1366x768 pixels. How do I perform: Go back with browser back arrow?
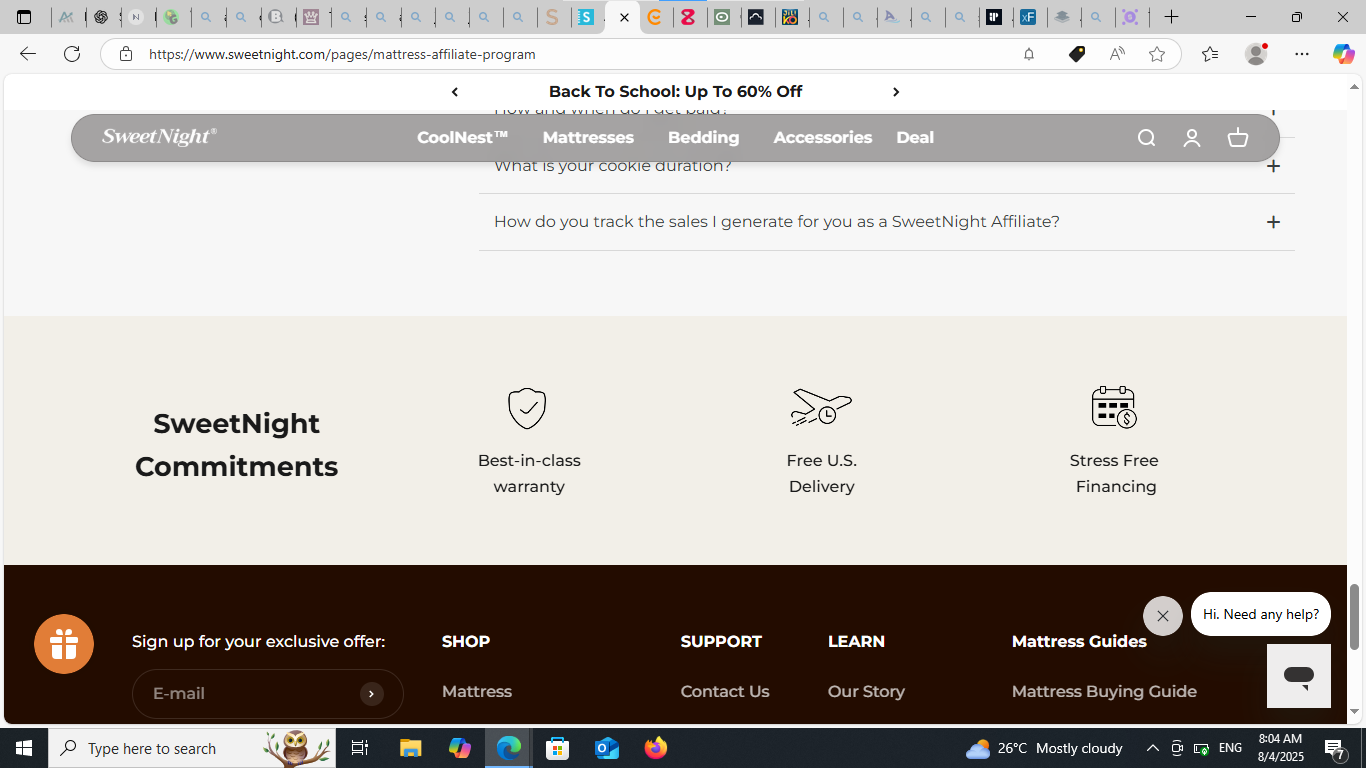click(28, 54)
